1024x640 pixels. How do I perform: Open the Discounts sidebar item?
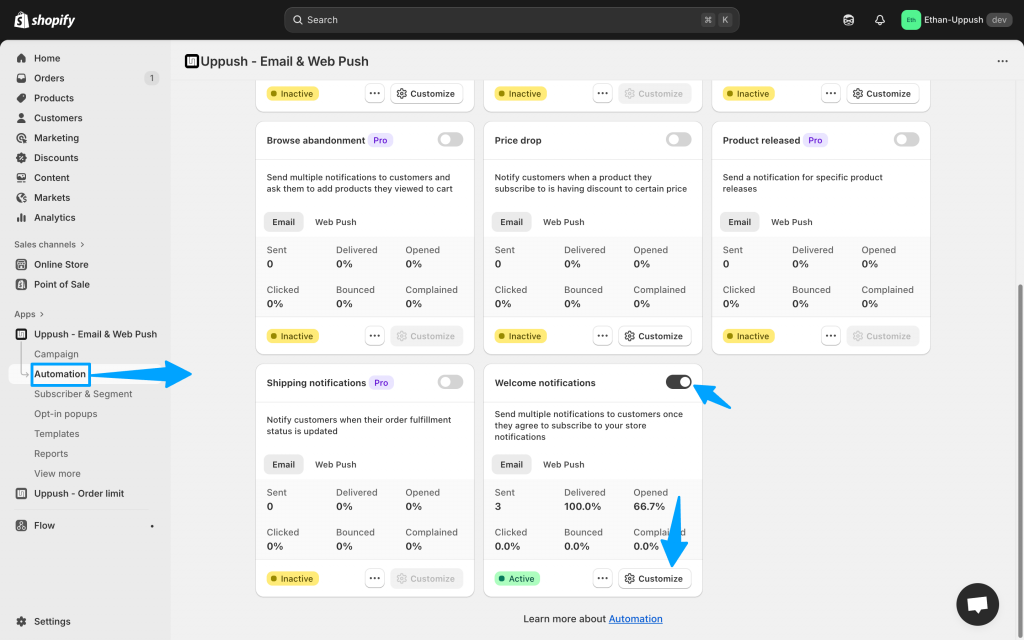pyautogui.click(x=56, y=158)
